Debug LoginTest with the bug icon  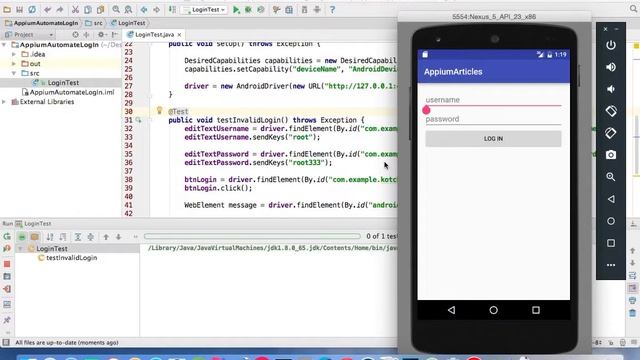click(248, 9)
